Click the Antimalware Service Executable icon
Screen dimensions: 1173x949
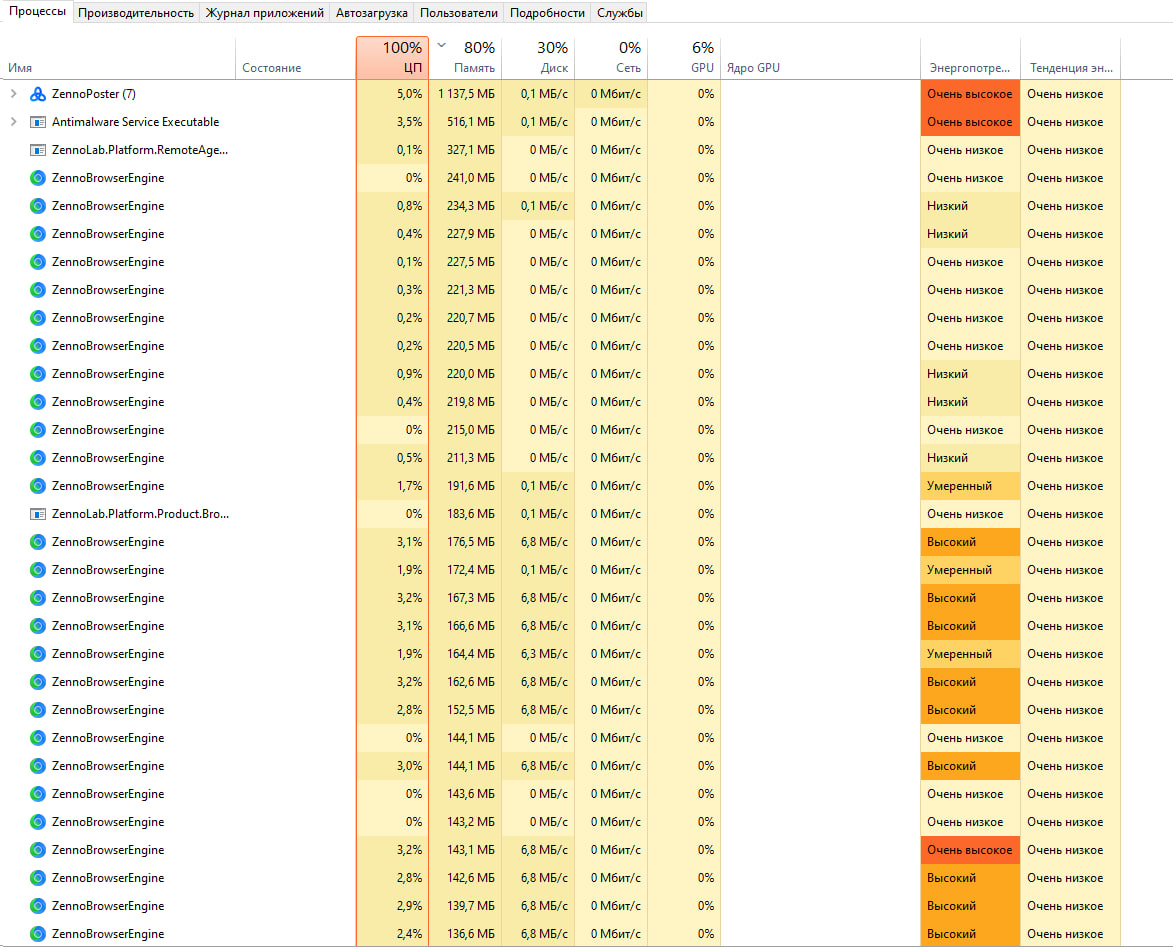(38, 122)
